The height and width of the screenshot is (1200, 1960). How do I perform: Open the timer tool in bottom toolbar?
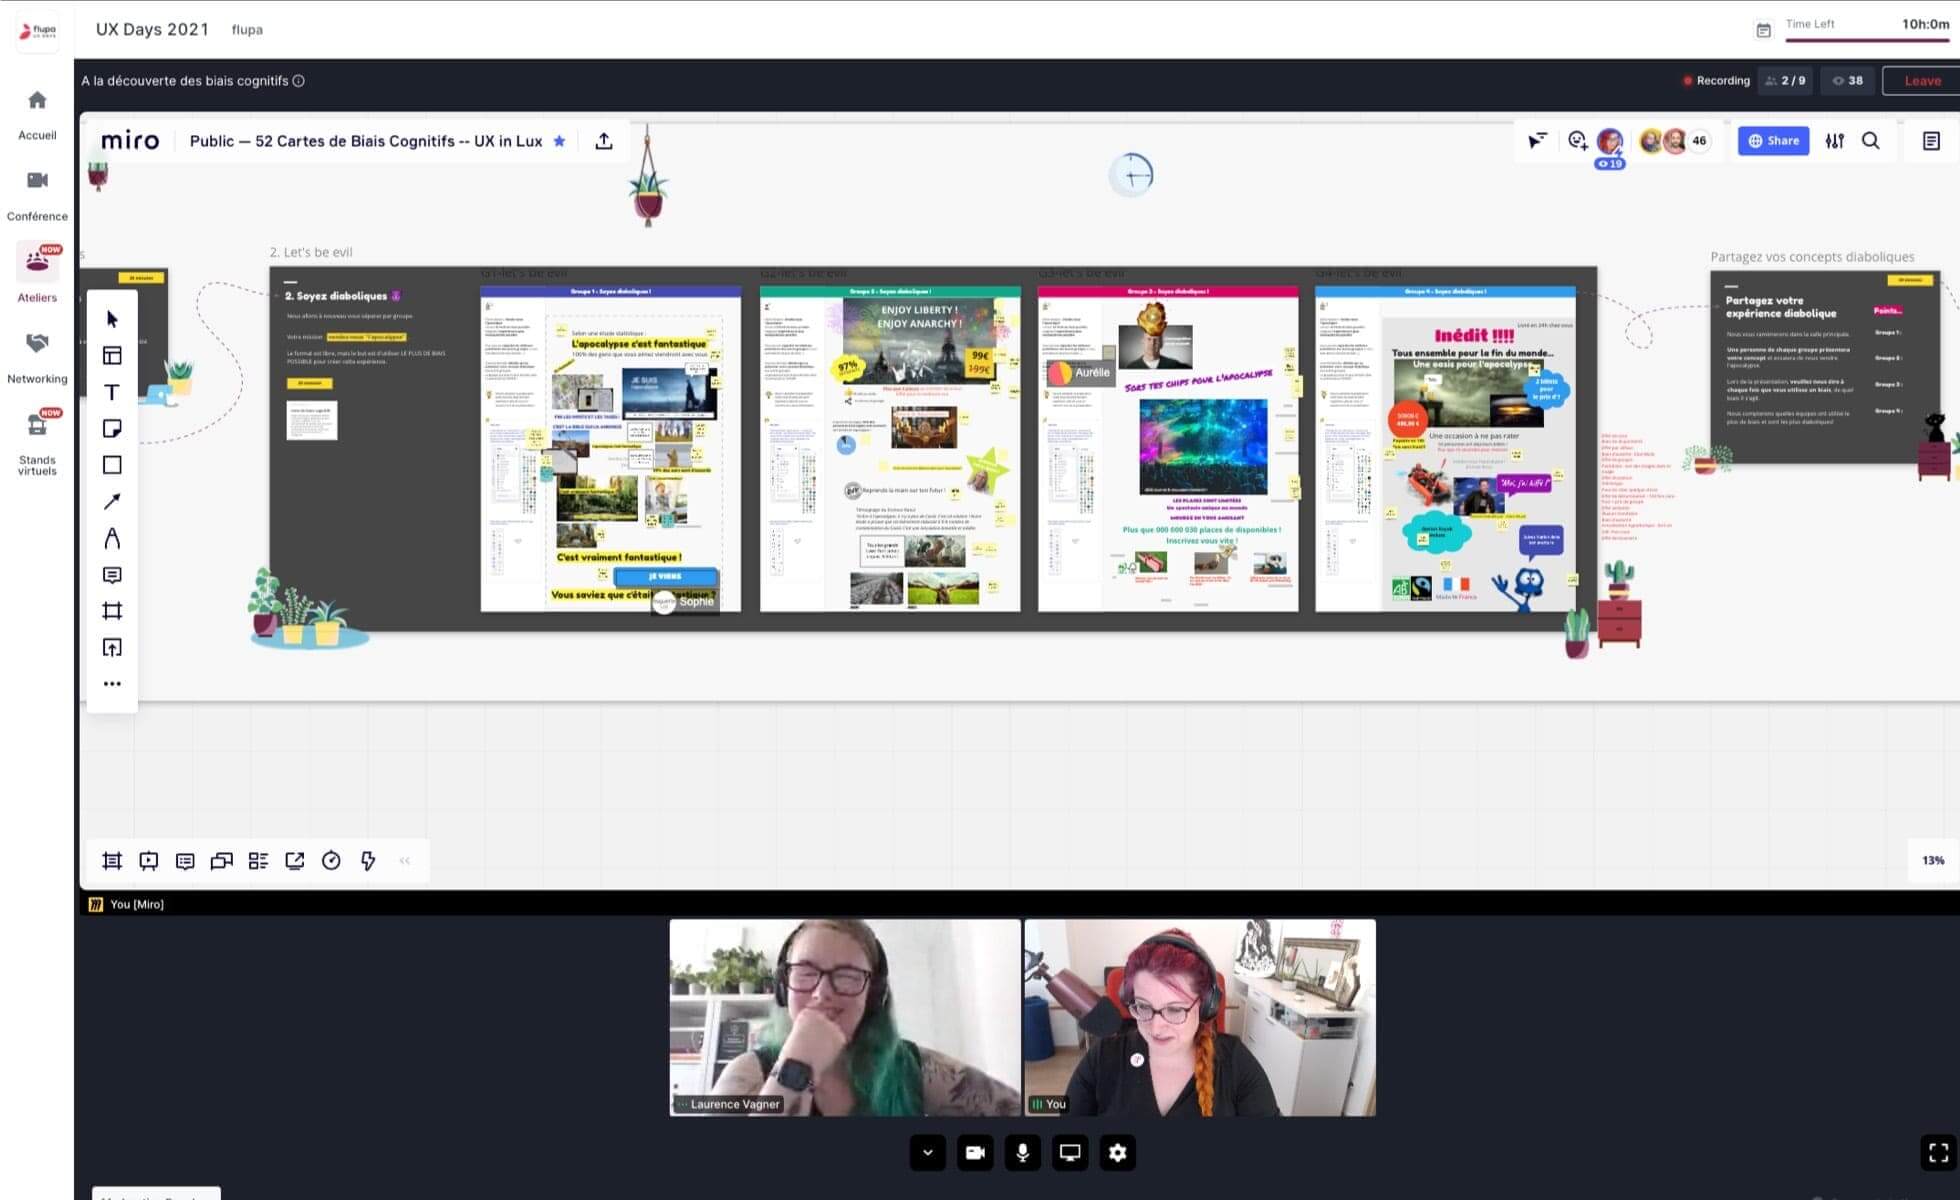click(331, 861)
